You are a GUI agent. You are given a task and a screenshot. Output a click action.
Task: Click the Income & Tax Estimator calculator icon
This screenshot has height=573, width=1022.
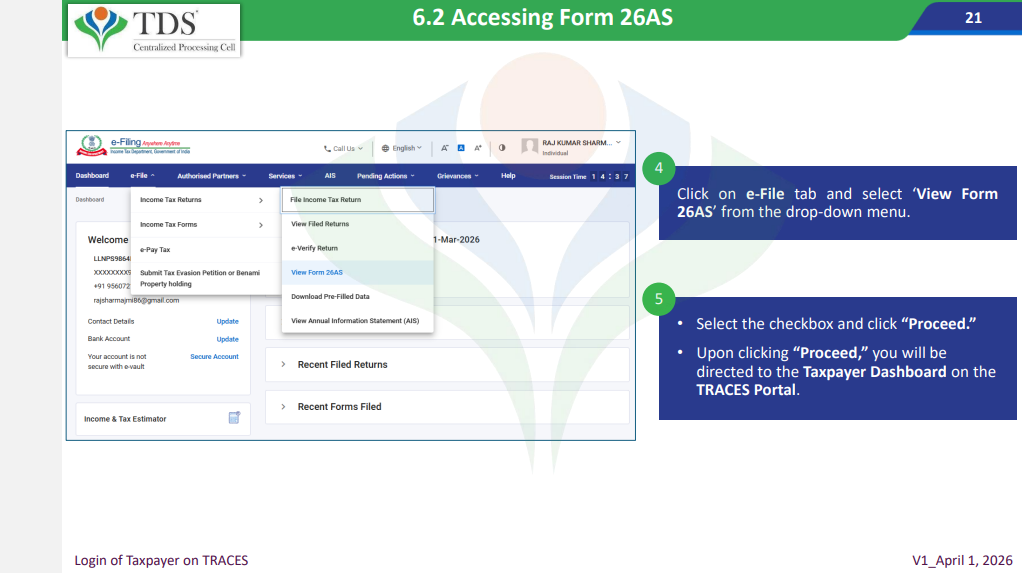point(234,418)
